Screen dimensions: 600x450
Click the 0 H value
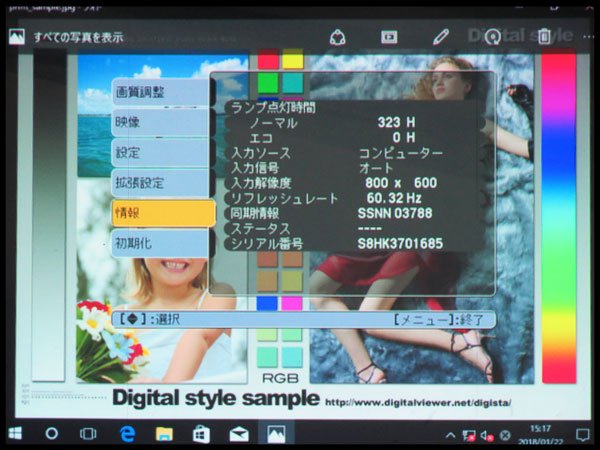click(404, 137)
